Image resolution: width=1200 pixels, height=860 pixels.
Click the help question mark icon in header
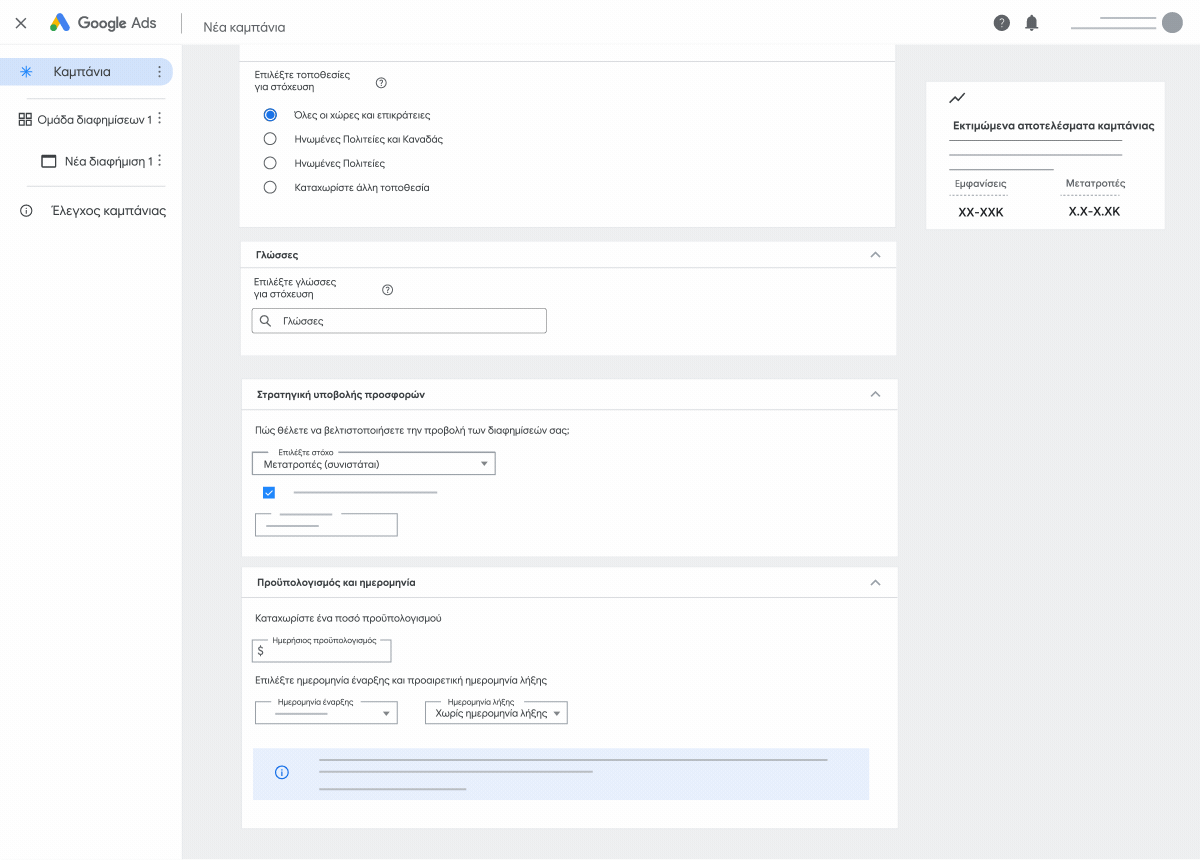click(1001, 23)
